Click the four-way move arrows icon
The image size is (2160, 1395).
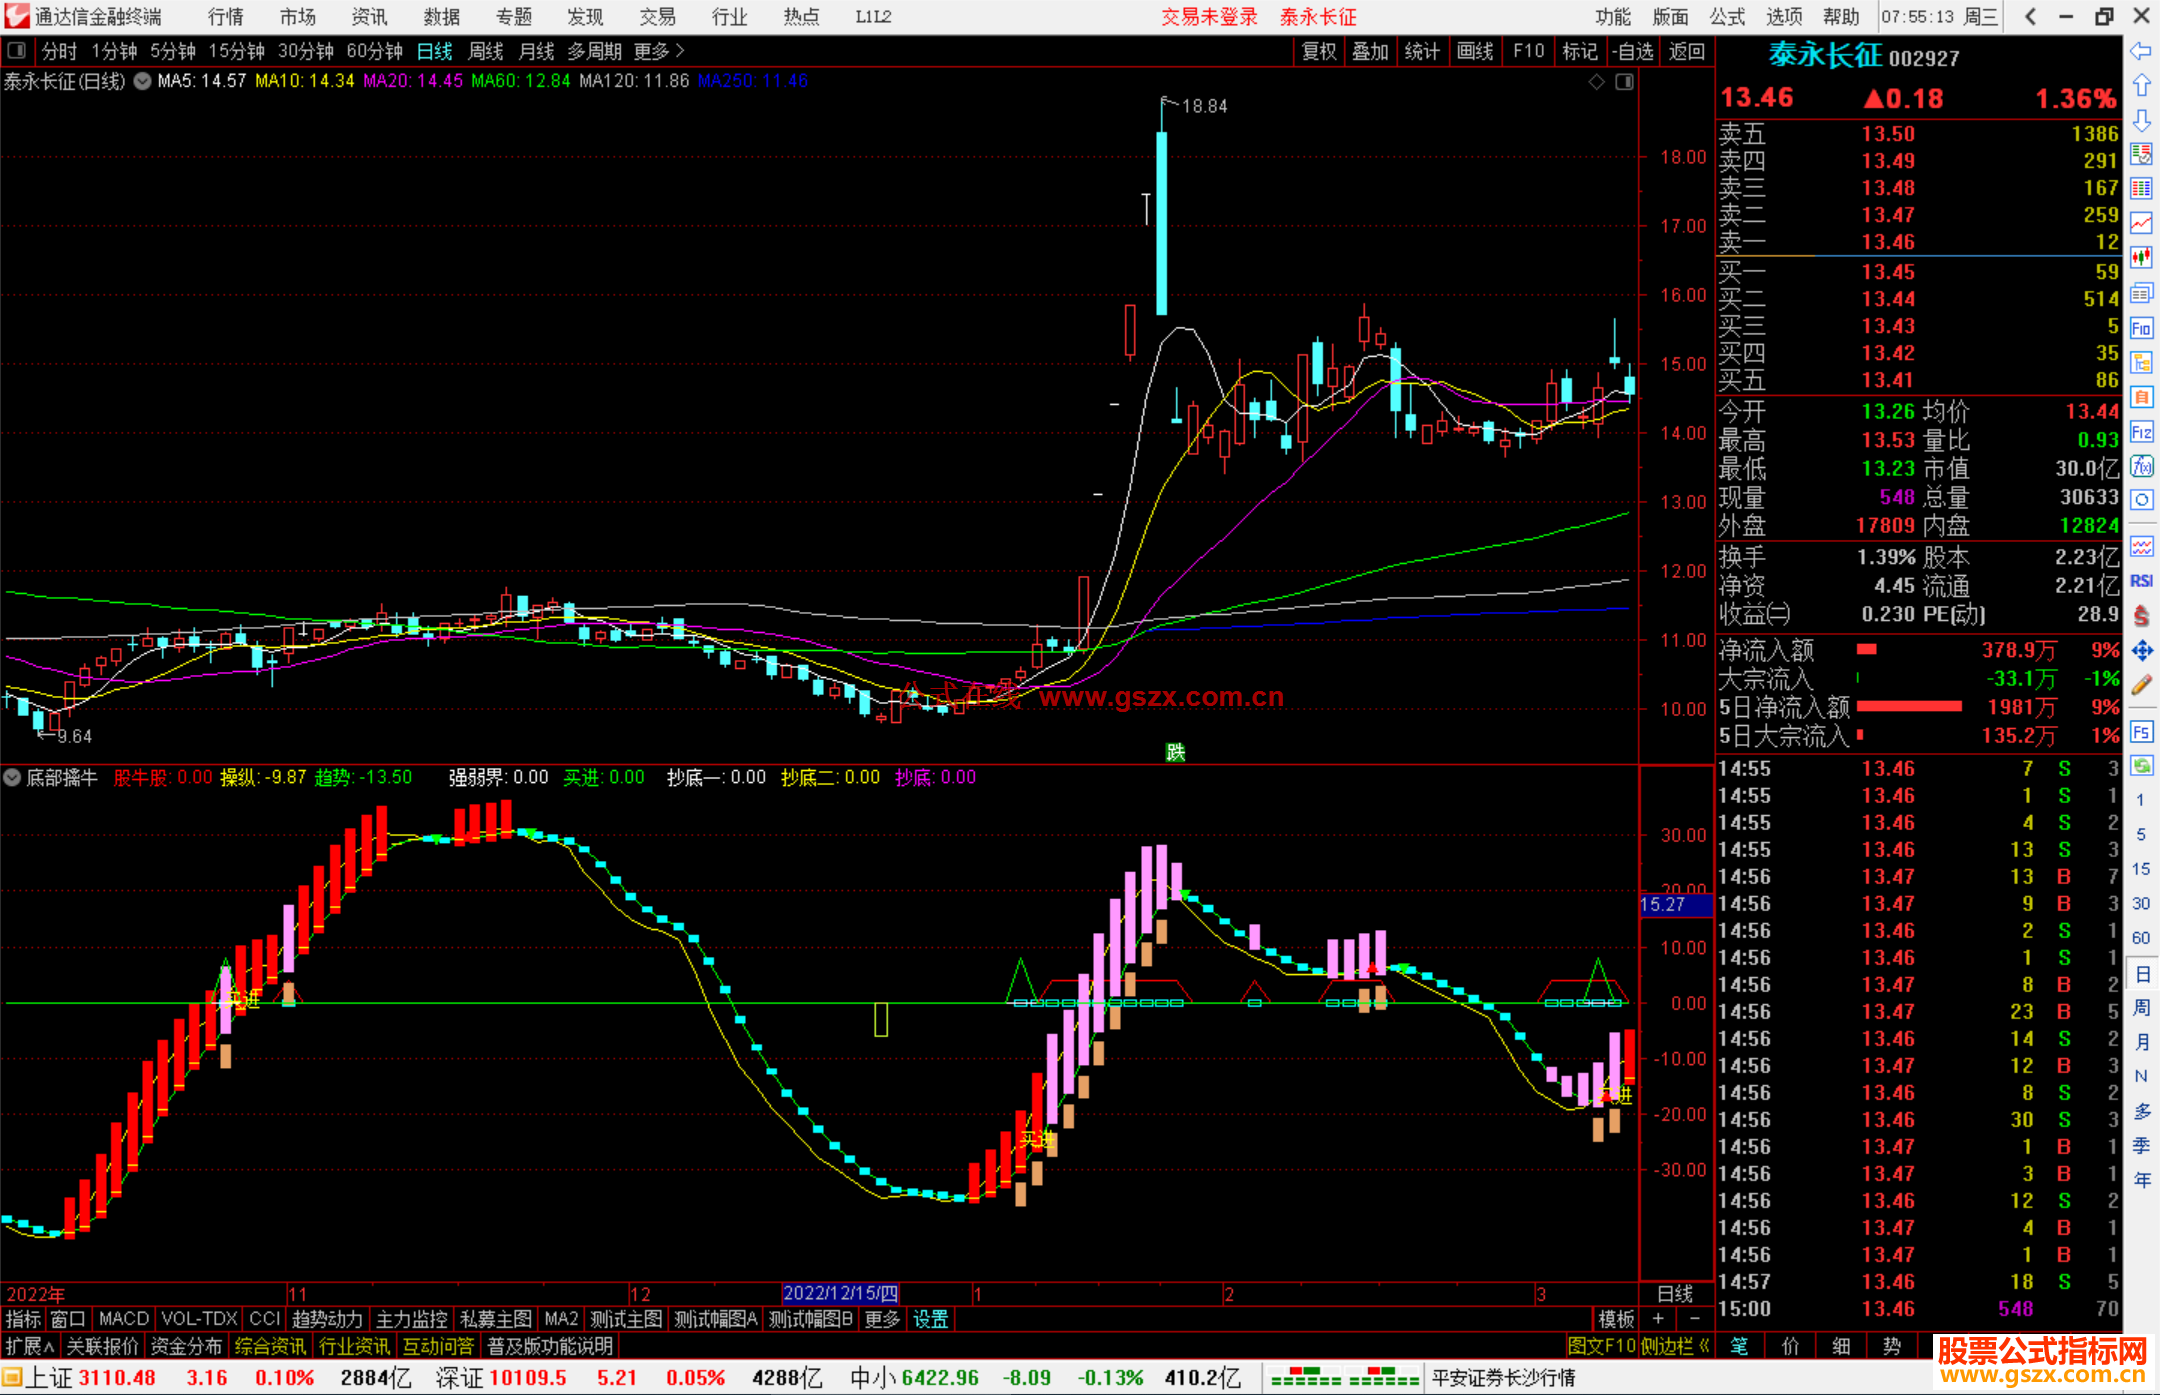tap(2141, 651)
